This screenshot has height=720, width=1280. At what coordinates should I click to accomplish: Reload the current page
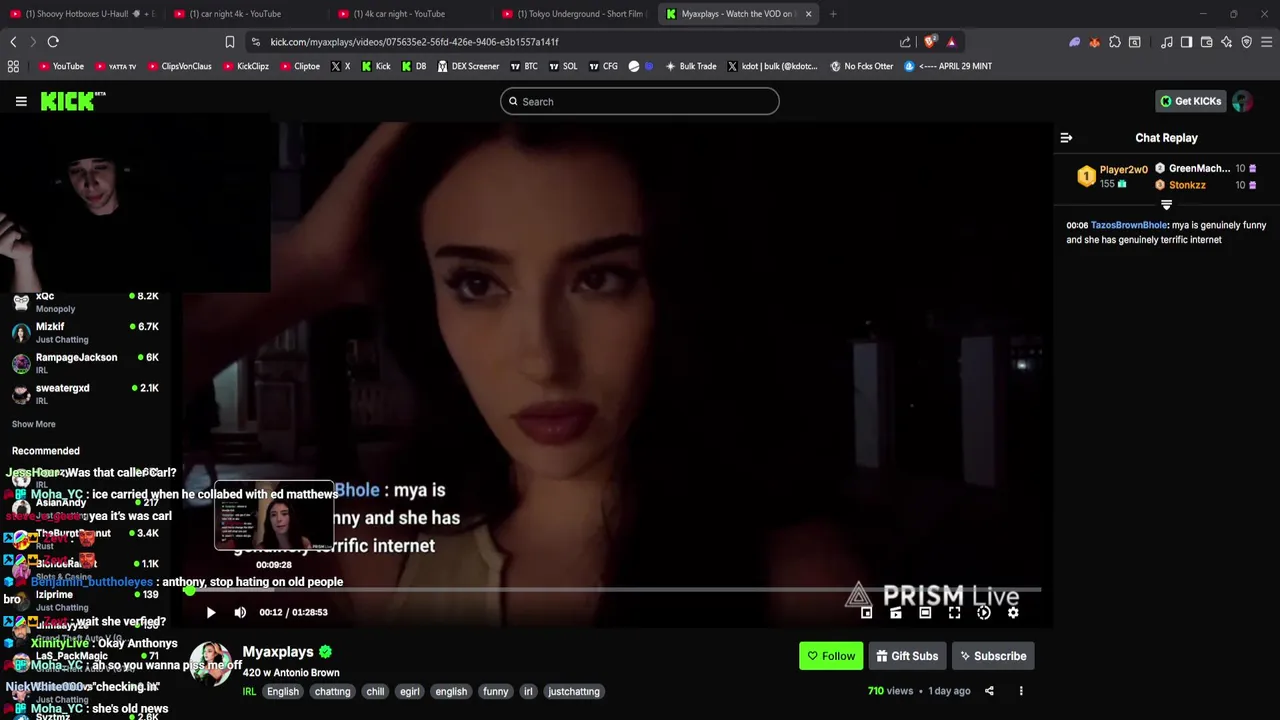tap(53, 42)
